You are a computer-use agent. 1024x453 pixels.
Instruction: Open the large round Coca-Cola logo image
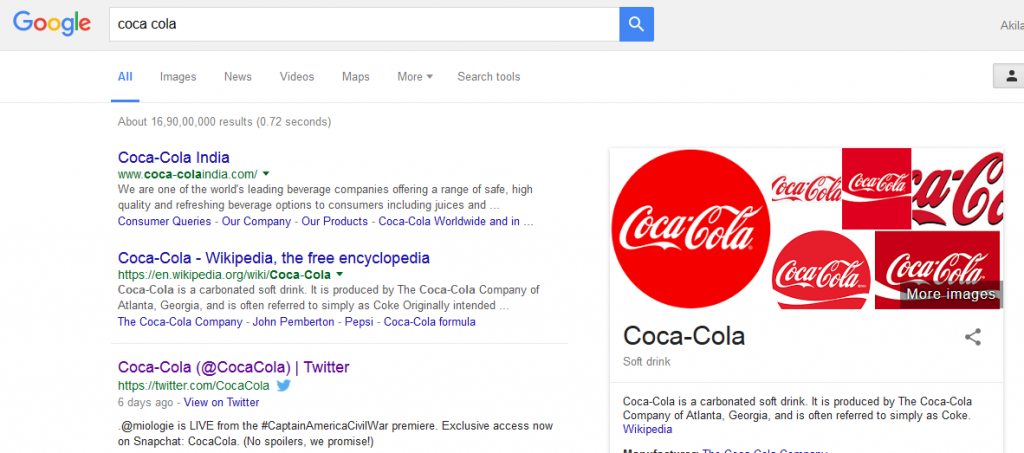[691, 228]
